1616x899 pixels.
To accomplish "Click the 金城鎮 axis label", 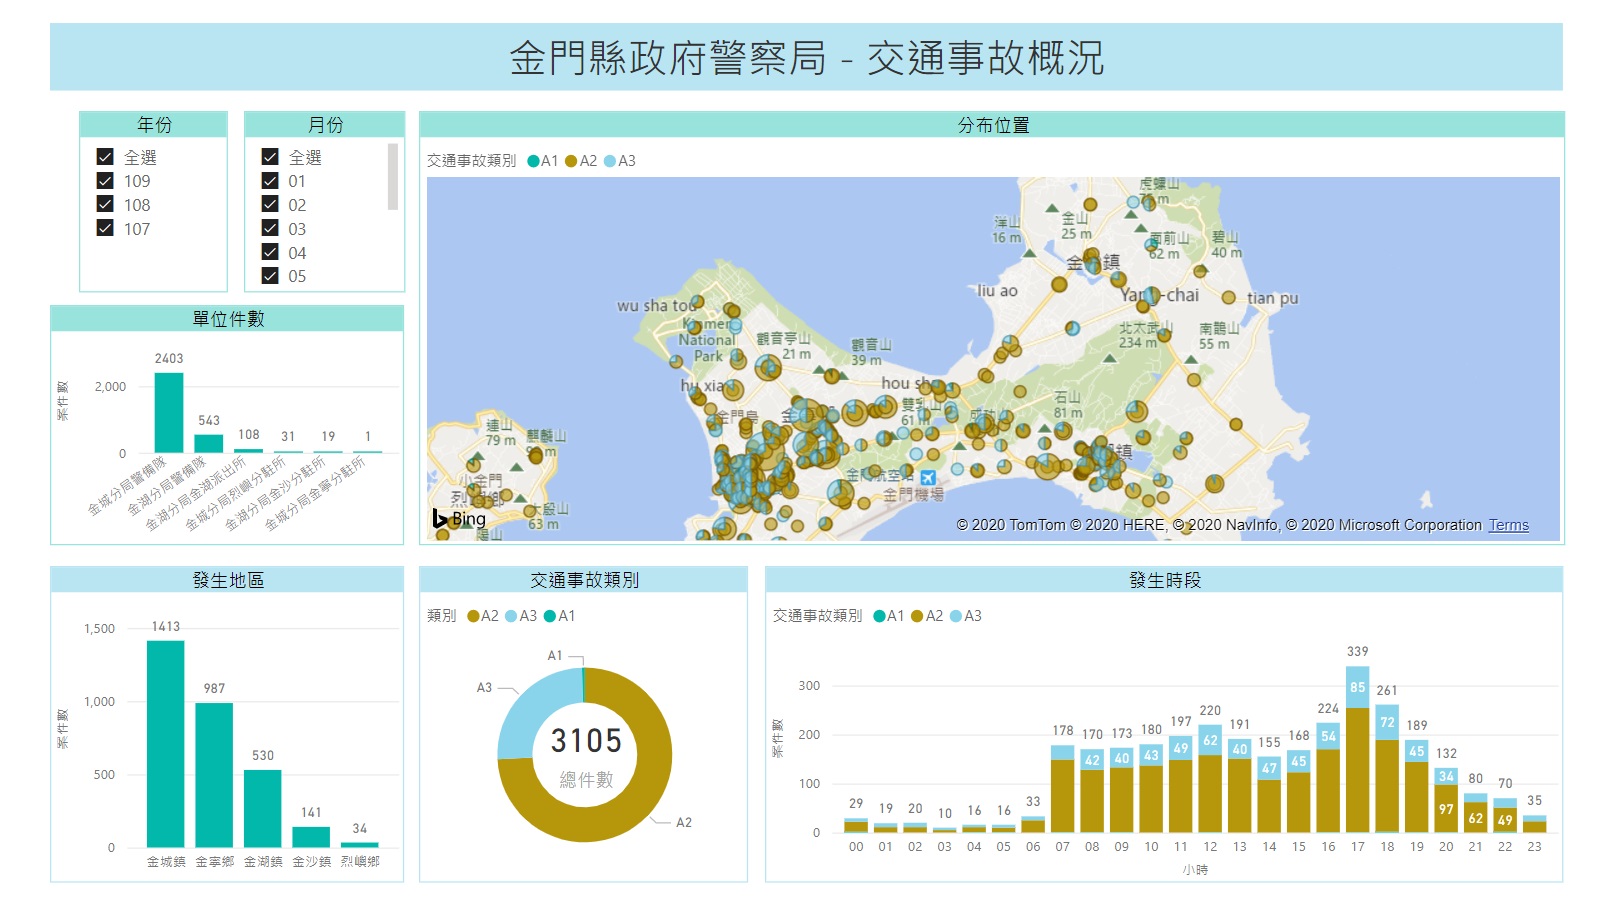I will [x=166, y=861].
